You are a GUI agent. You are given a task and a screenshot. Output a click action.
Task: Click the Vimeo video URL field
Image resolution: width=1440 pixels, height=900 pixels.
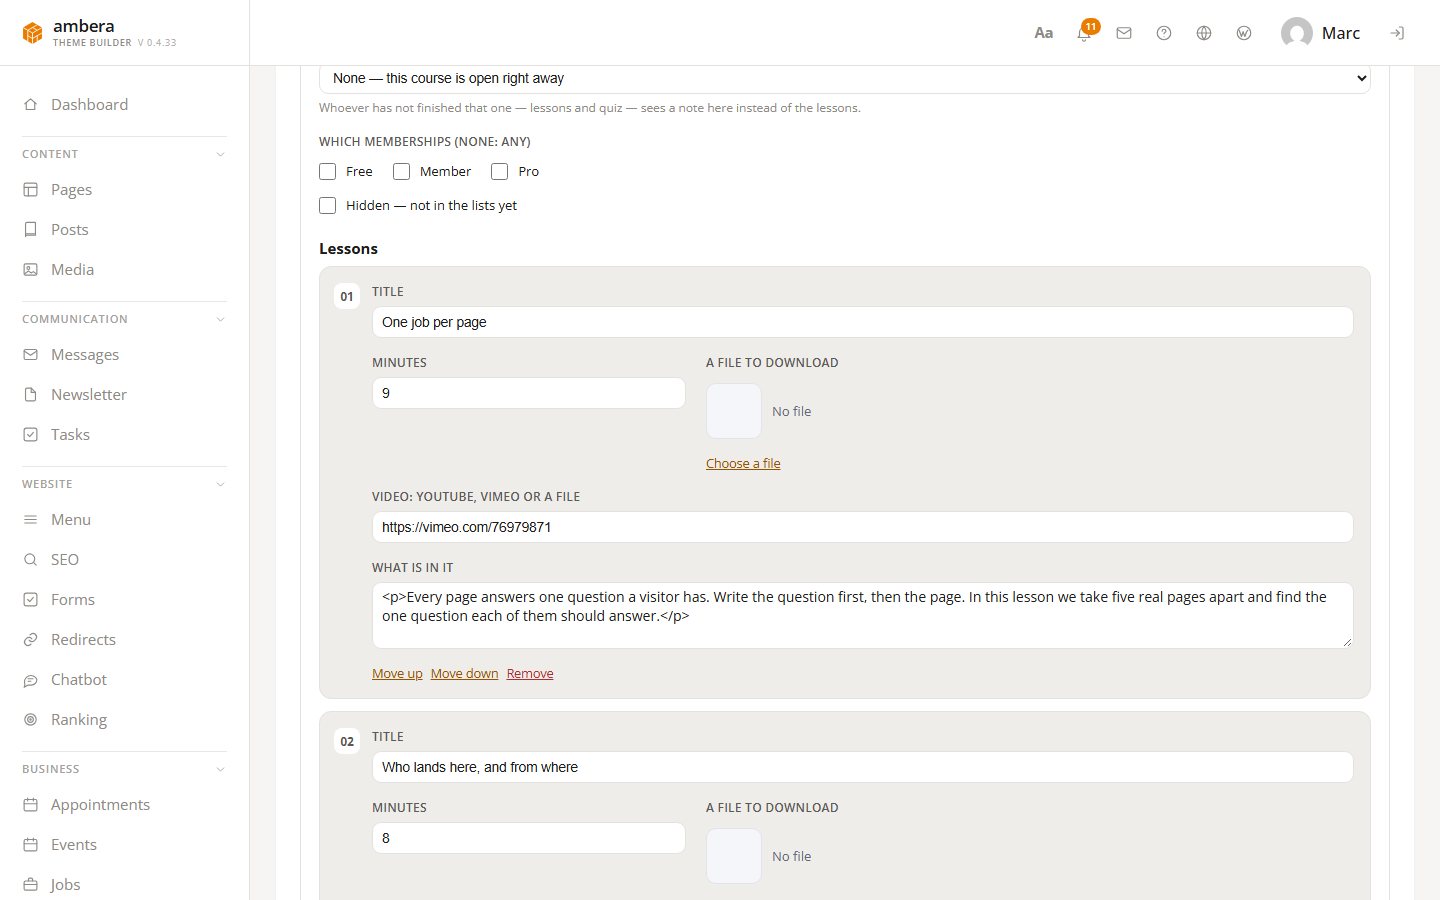(x=863, y=527)
